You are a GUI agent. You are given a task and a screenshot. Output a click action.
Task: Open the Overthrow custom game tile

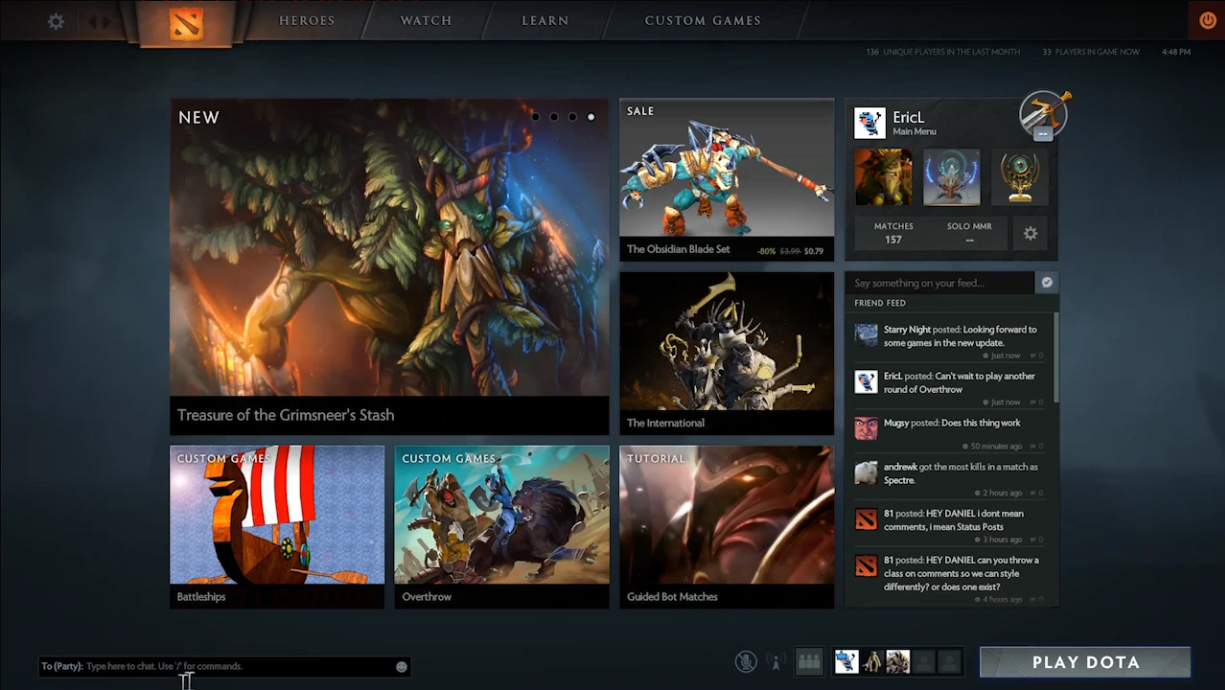(x=502, y=527)
